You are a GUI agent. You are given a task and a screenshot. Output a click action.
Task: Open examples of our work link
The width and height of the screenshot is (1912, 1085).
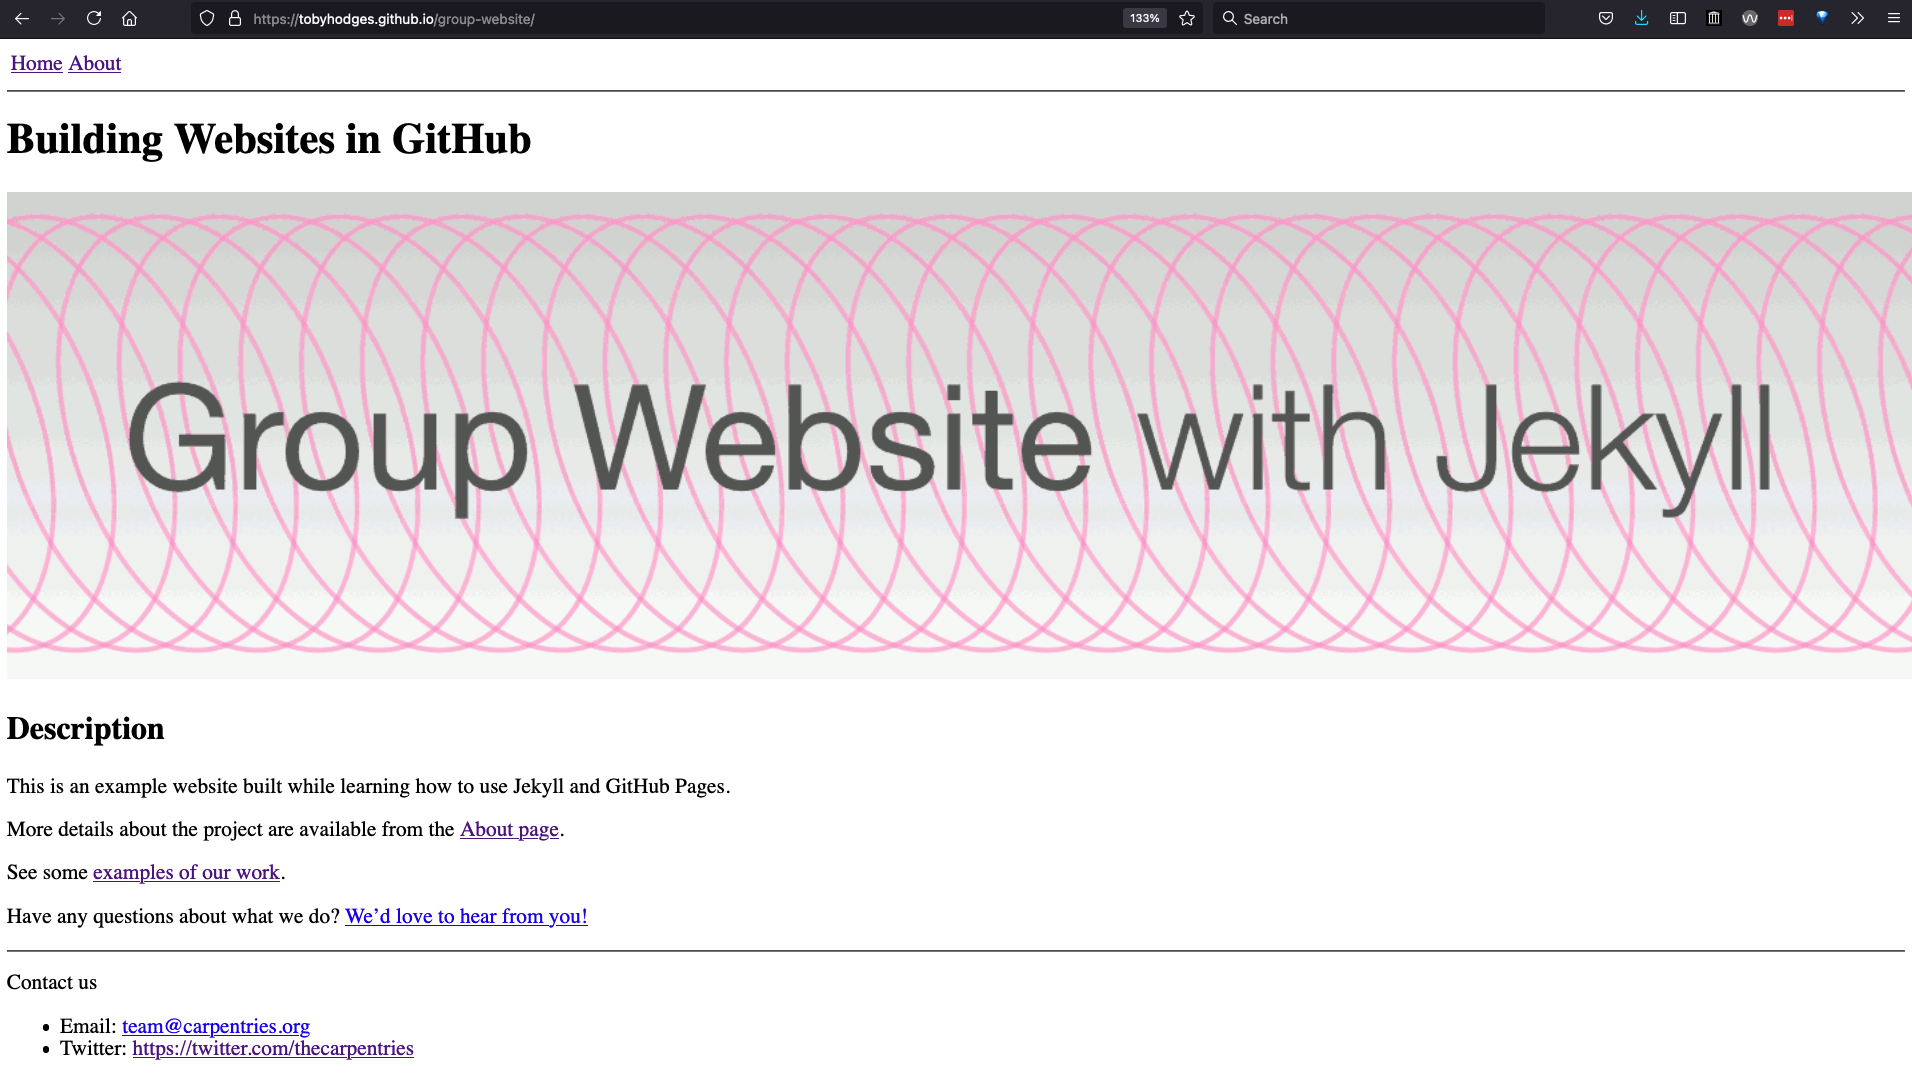coord(186,872)
